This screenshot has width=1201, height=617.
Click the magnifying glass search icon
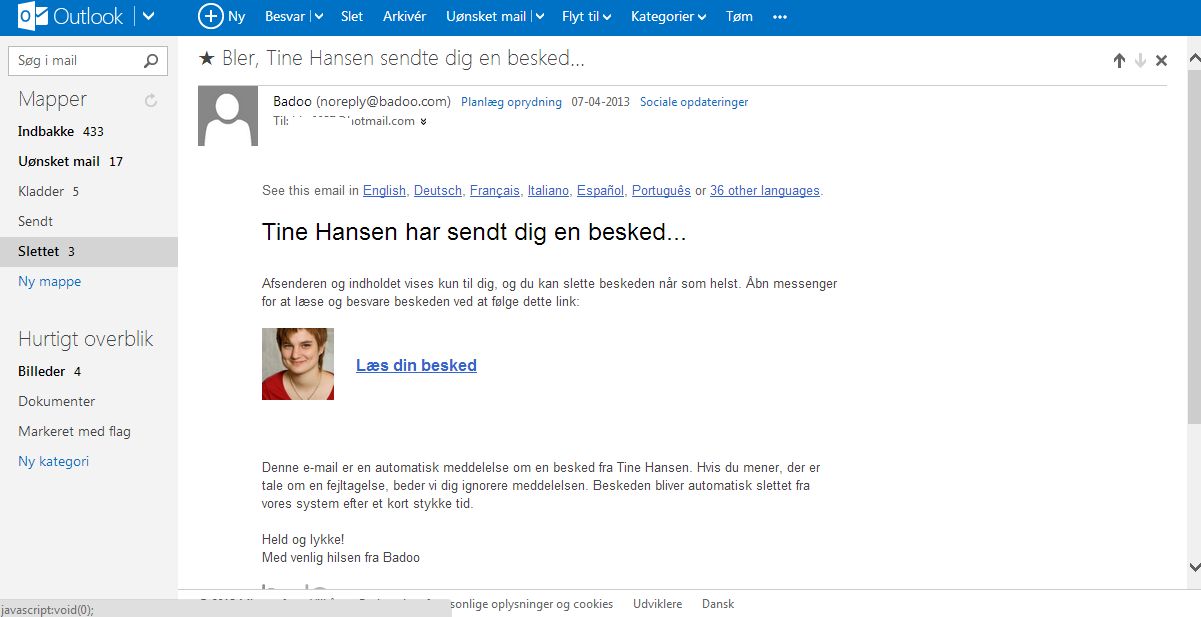151,60
